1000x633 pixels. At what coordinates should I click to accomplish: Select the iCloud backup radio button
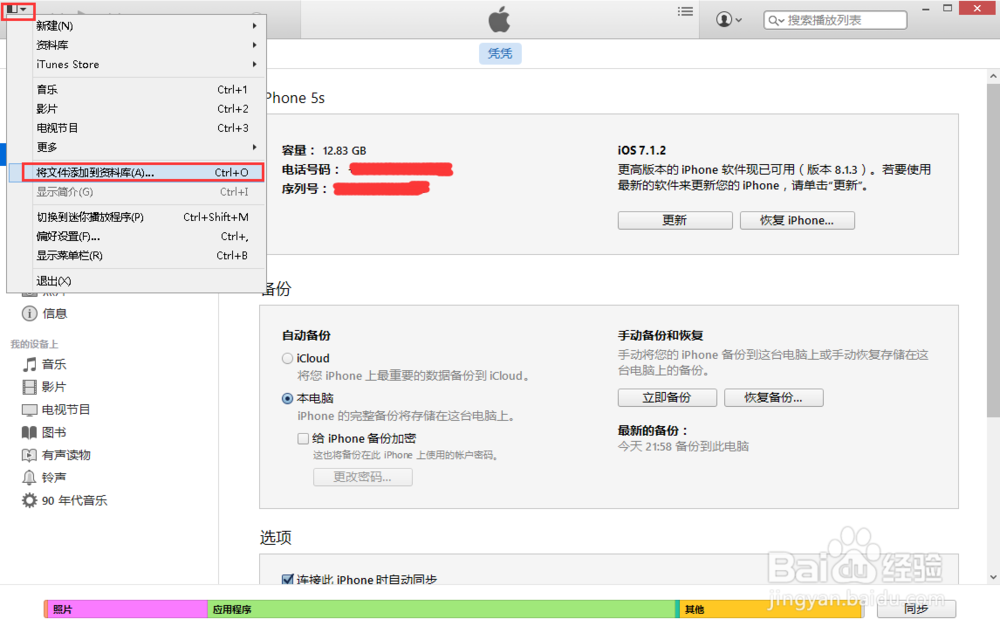(x=288, y=359)
